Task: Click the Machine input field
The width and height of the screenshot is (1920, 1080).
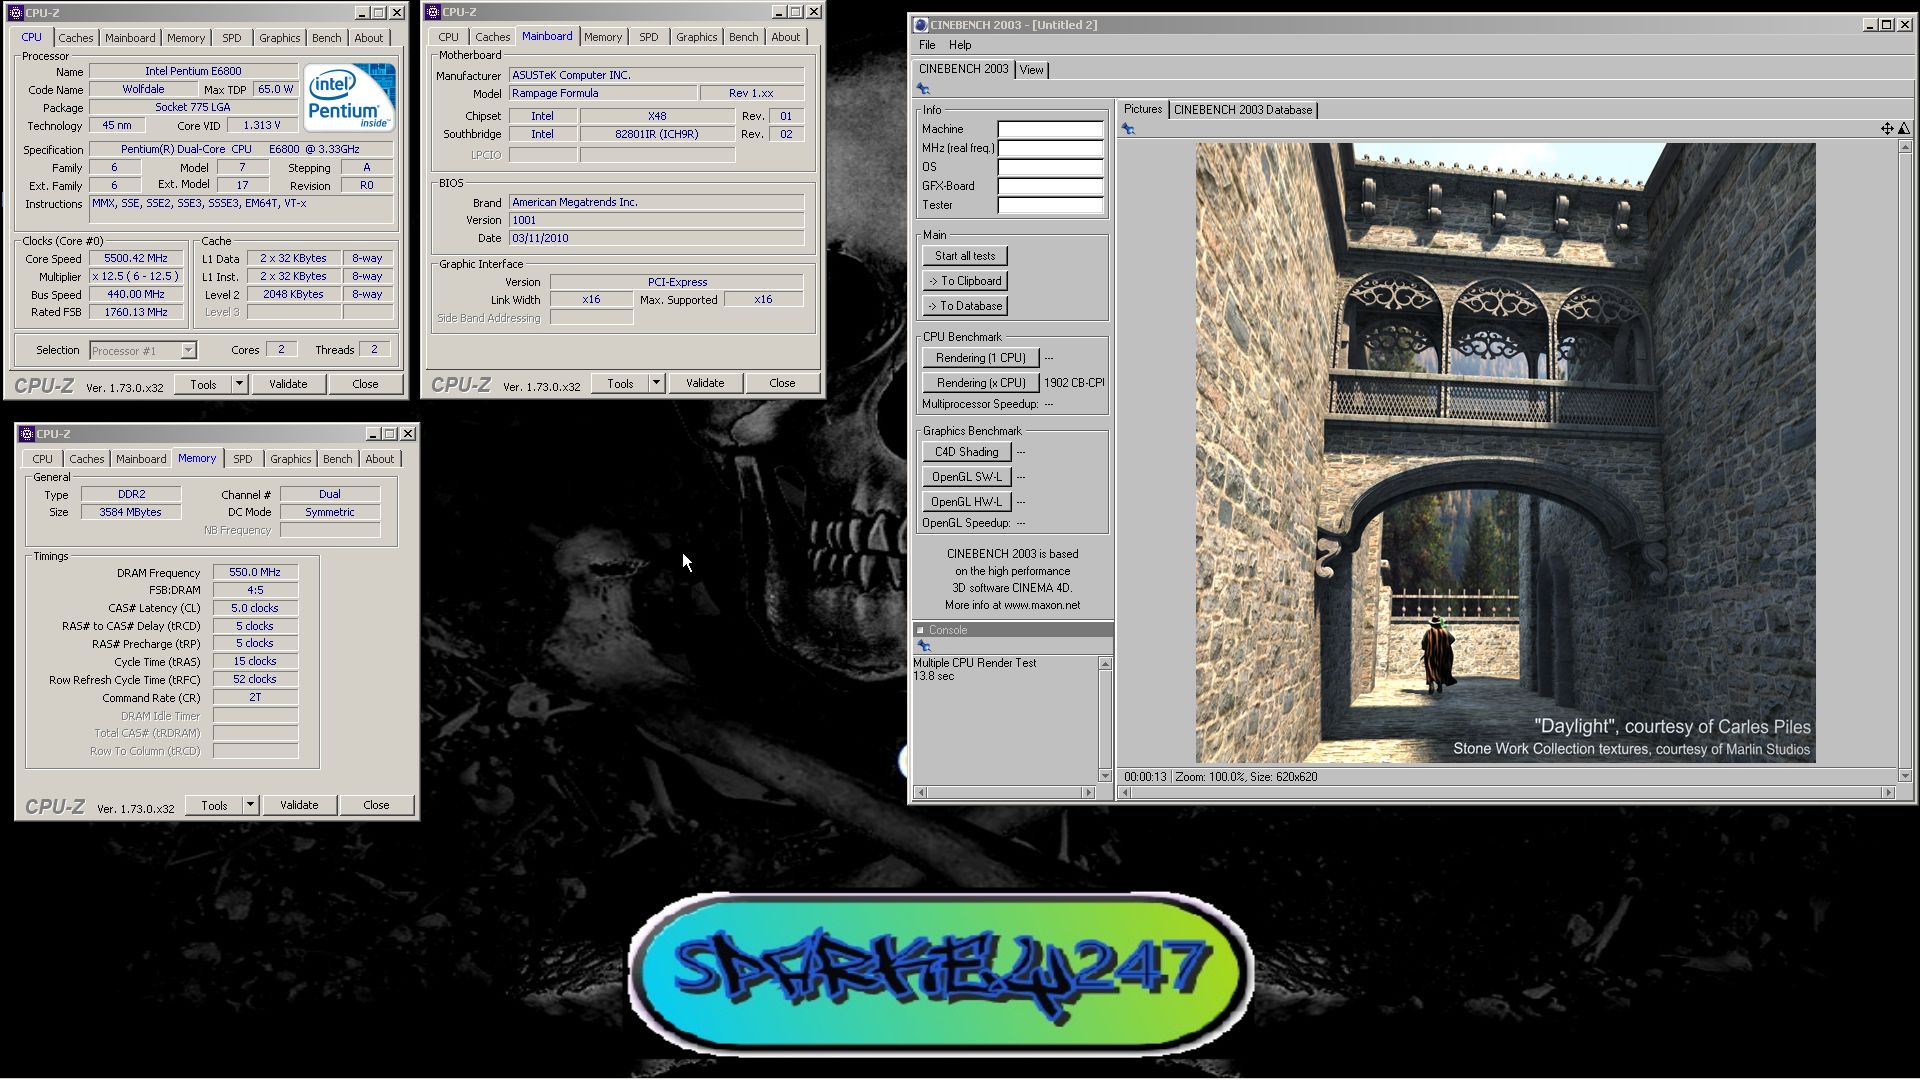Action: 1050,129
